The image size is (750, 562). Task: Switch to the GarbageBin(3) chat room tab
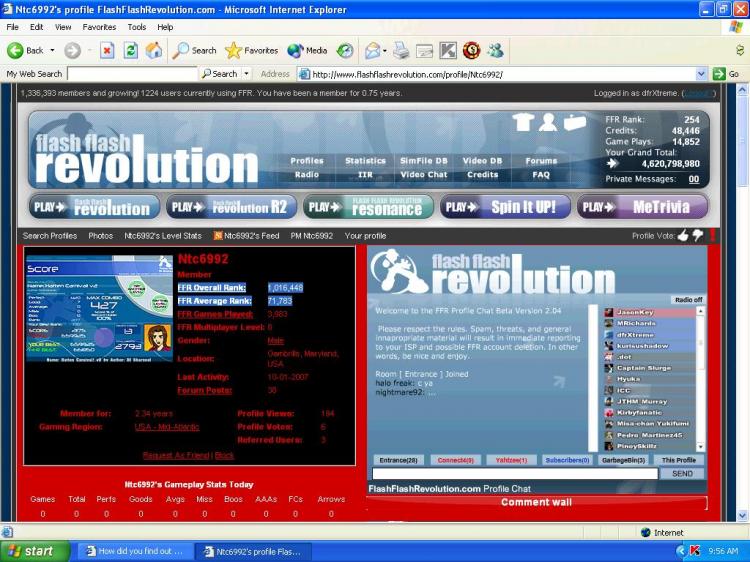(x=623, y=460)
